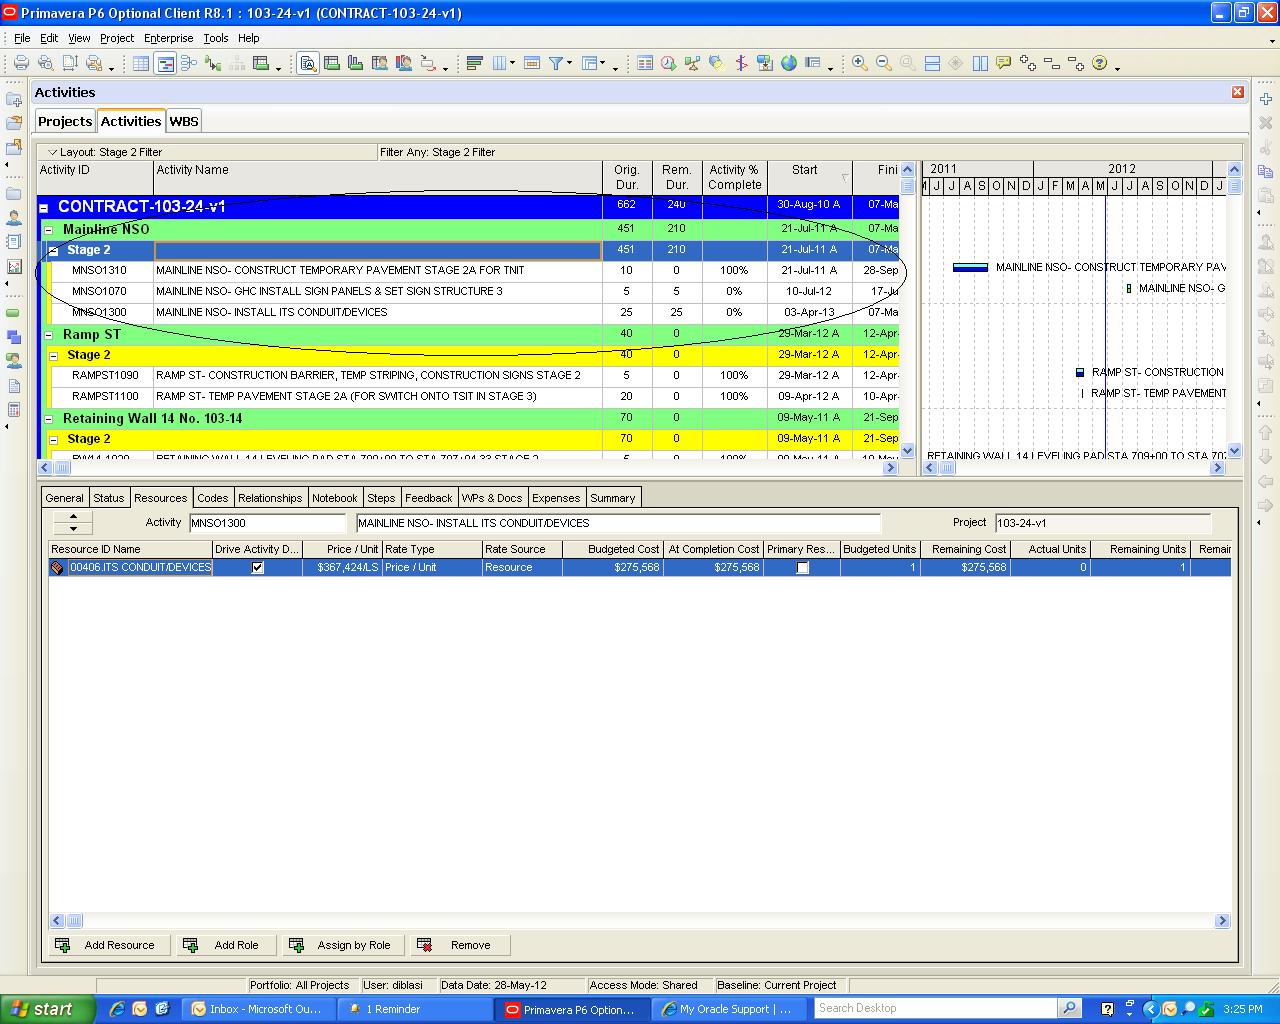Click the collapse all minus icon
This screenshot has height=1024, width=1280.
(x=1051, y=63)
